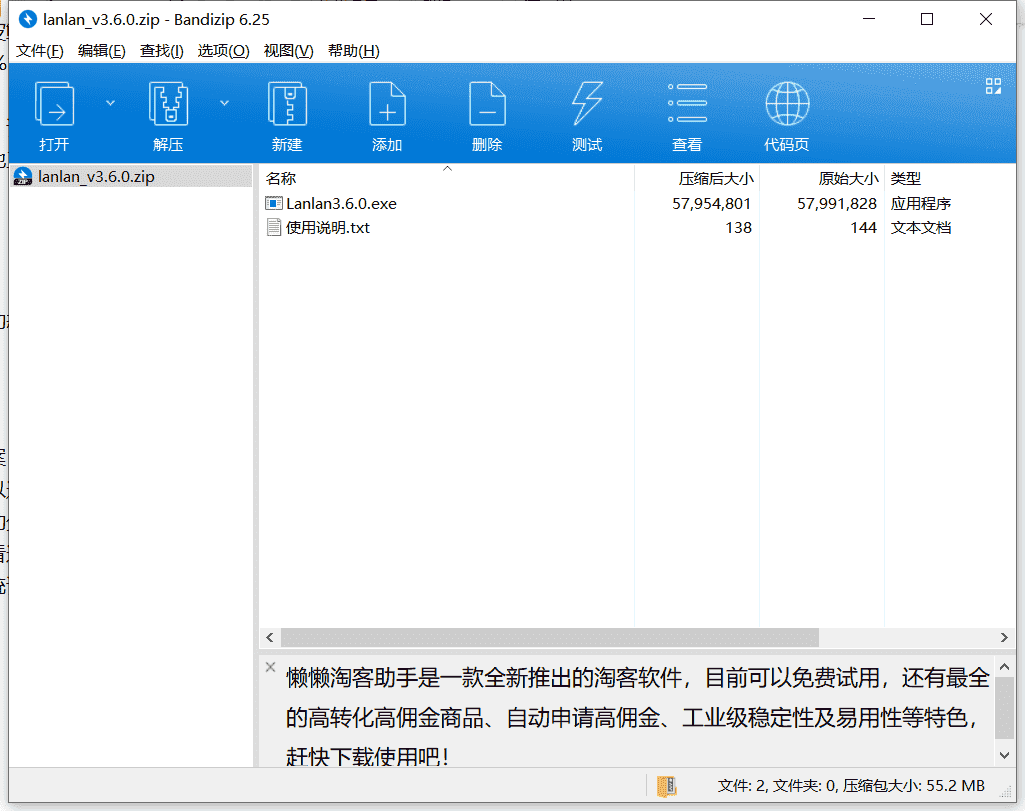Click the archive comment description text
Screen dimensions: 1025x811
636,717
